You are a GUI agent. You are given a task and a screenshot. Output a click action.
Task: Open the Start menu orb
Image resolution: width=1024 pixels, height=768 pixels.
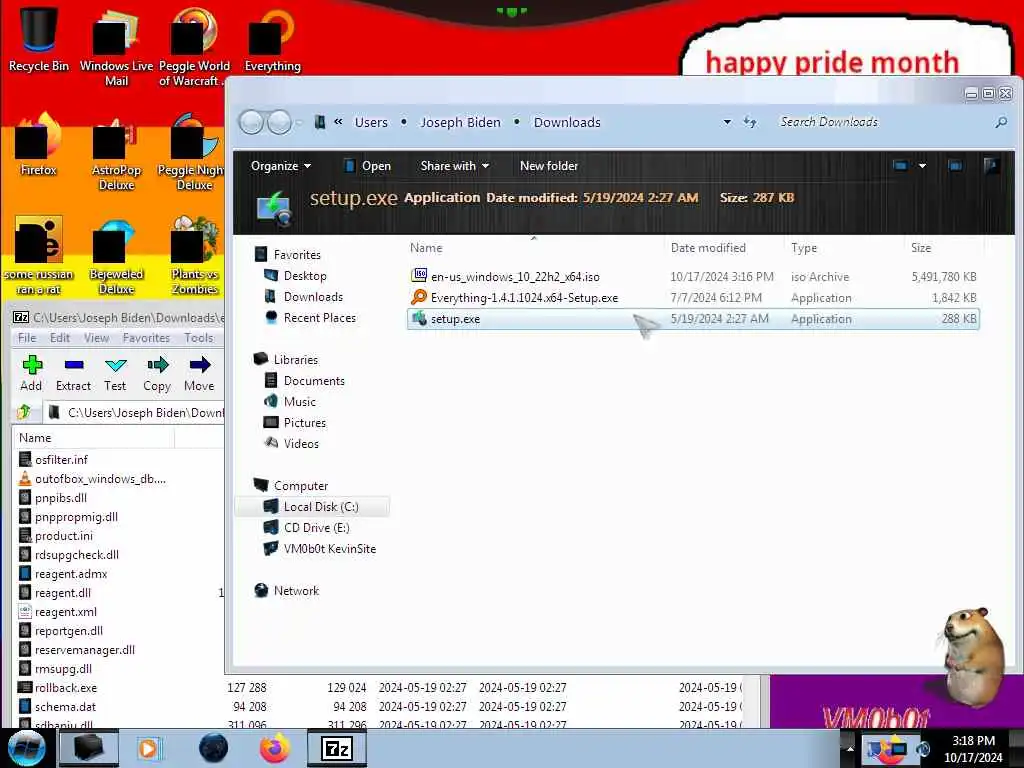click(27, 748)
